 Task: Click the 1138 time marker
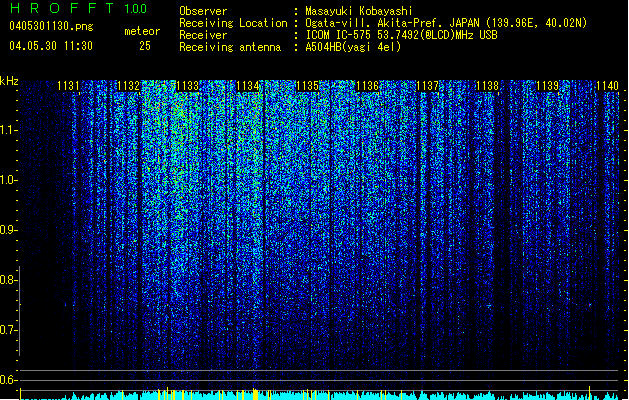tap(487, 86)
